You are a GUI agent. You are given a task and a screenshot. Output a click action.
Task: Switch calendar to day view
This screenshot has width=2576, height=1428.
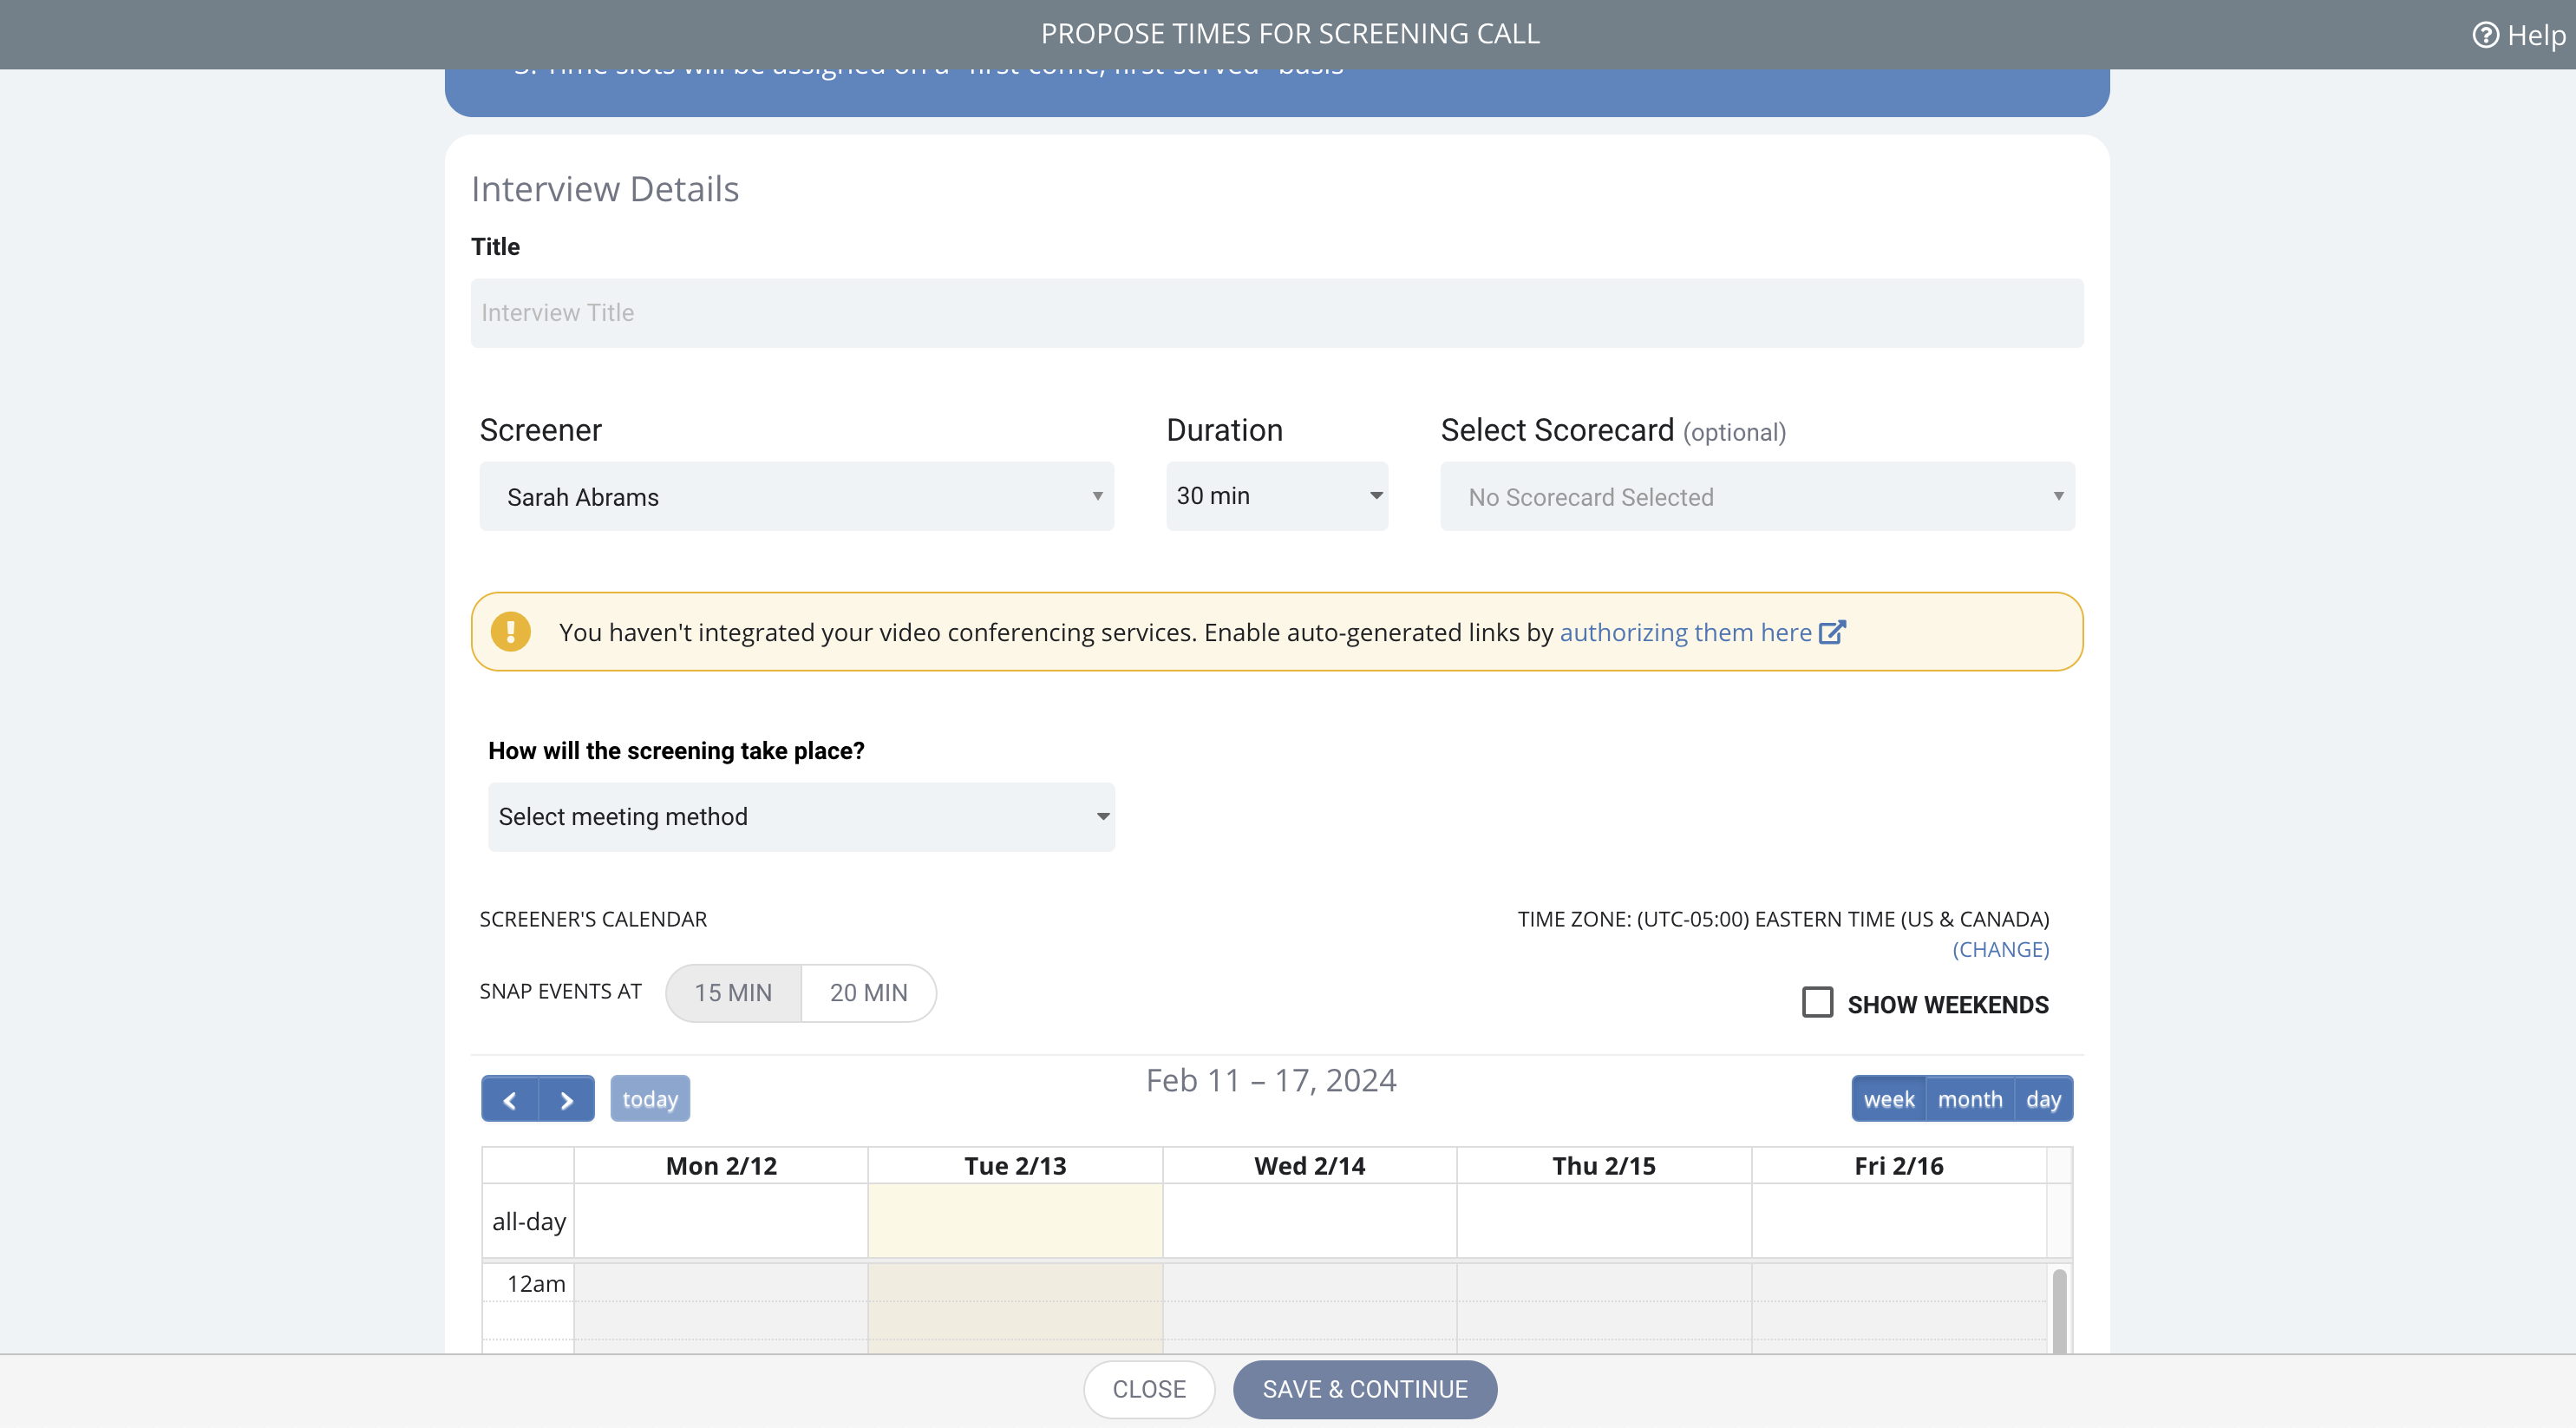click(2043, 1099)
